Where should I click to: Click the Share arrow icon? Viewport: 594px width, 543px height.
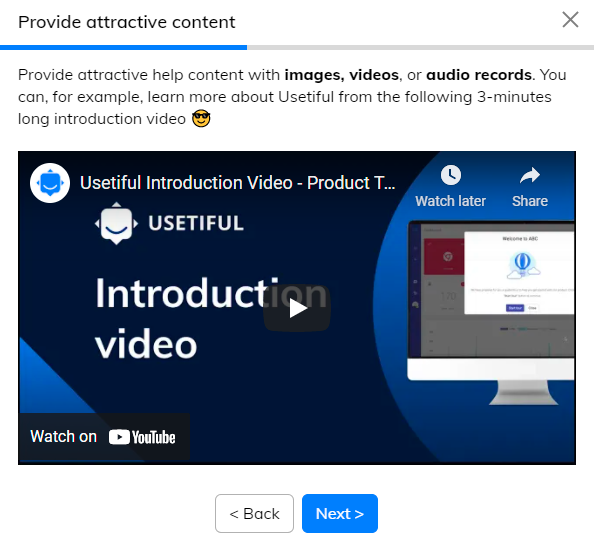pyautogui.click(x=530, y=175)
